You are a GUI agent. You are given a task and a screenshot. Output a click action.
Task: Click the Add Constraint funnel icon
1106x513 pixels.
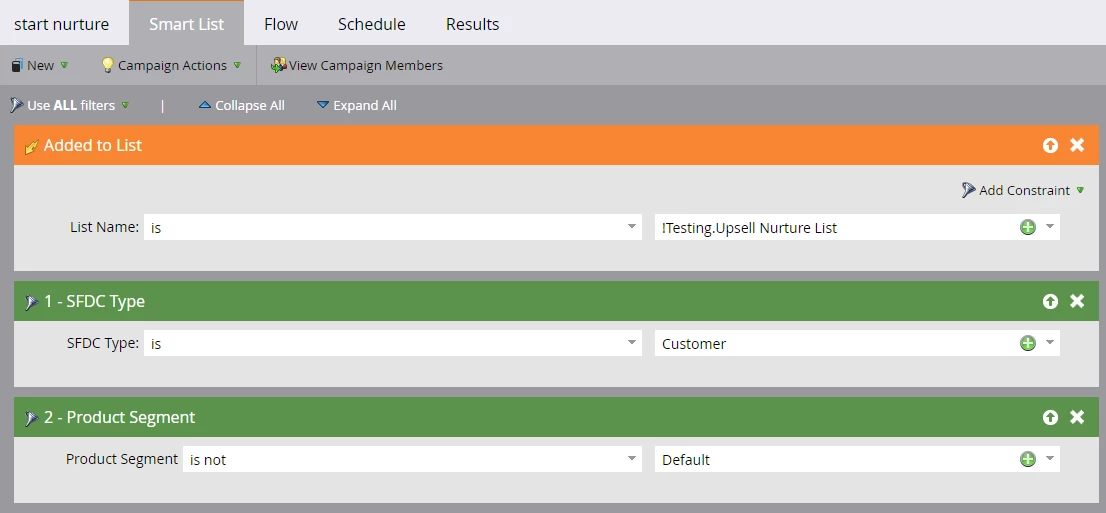[968, 190]
